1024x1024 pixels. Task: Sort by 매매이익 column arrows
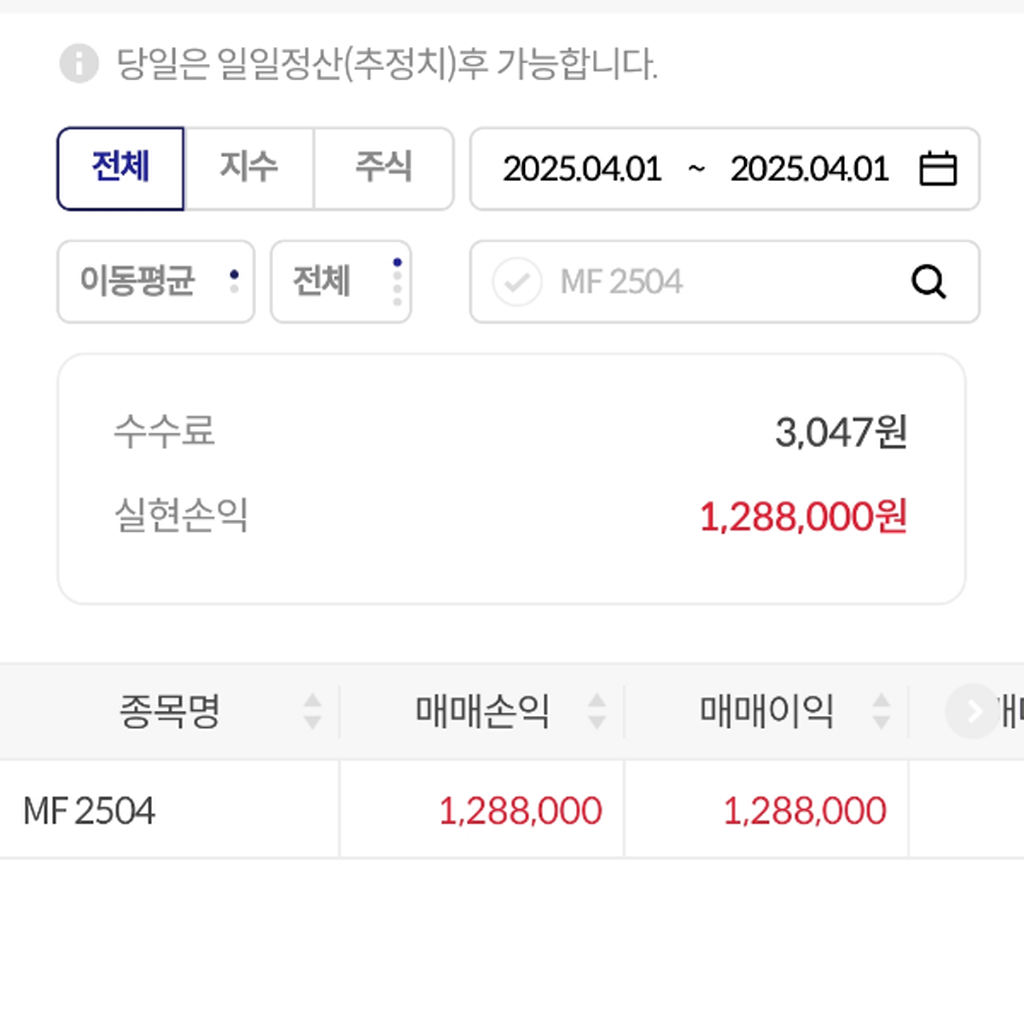pos(881,711)
